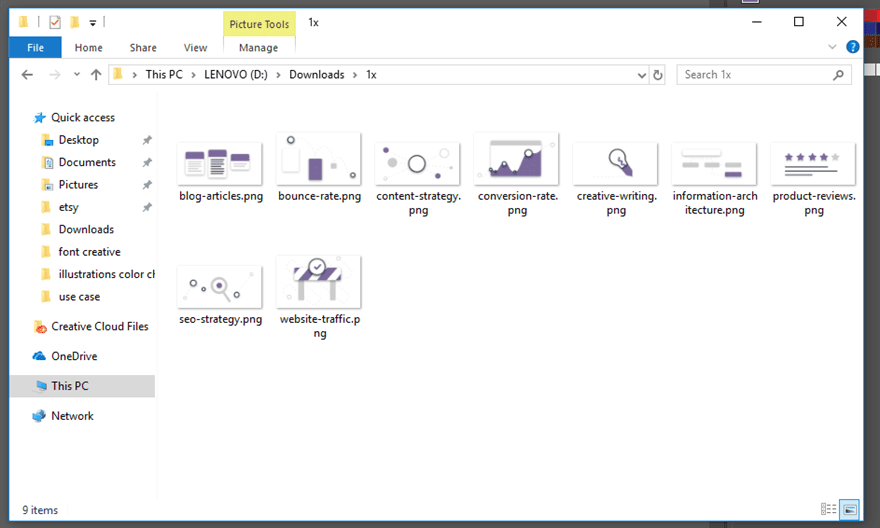The image size is (880, 528).
Task: Select OneDrive in the navigation pane
Action: (73, 356)
